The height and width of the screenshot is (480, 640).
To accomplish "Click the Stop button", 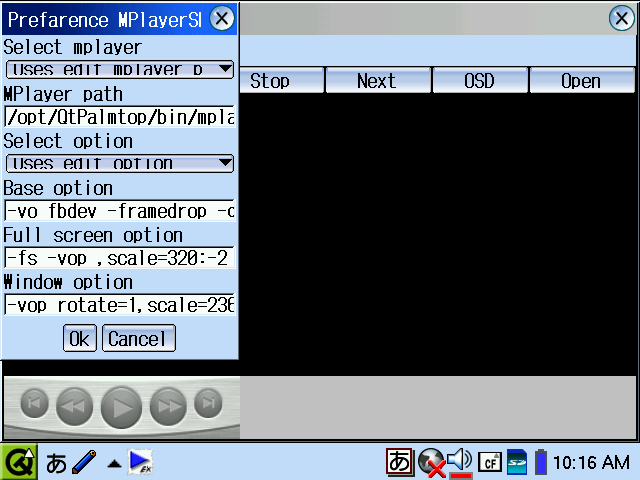I will coord(282,80).
